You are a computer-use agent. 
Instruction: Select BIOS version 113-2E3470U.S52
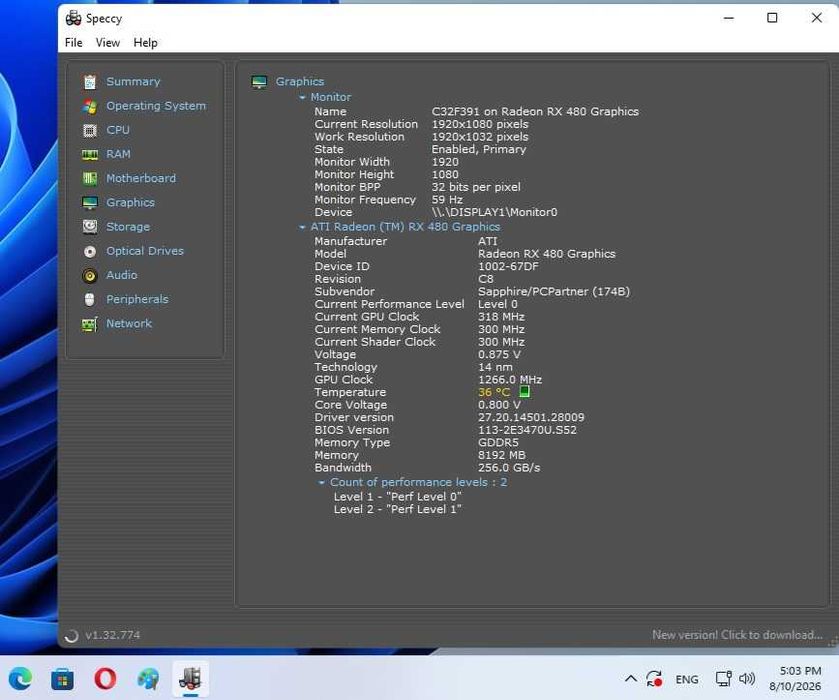527,430
